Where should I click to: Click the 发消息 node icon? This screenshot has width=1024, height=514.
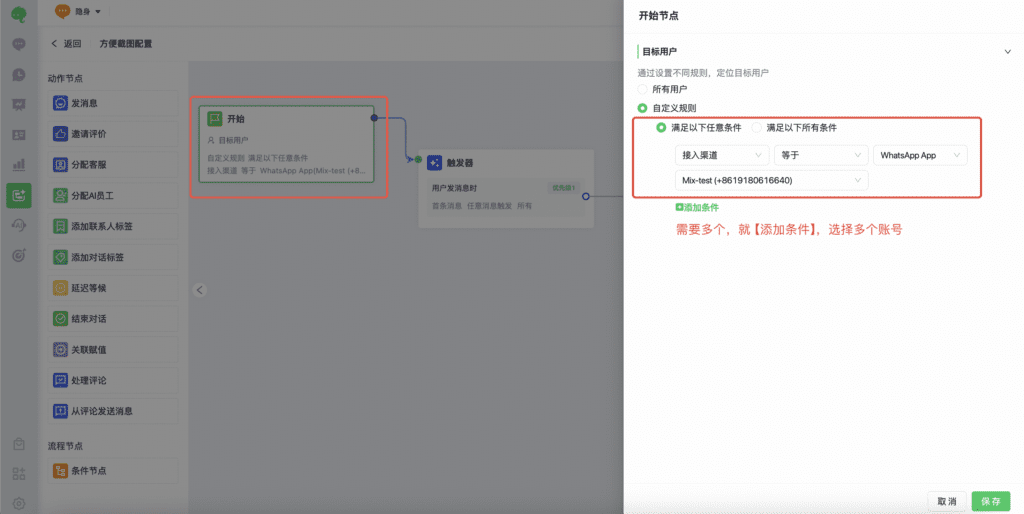tap(61, 103)
